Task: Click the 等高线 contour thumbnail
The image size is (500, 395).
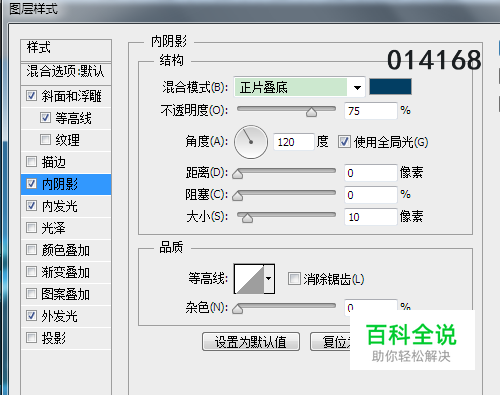Action: point(249,279)
